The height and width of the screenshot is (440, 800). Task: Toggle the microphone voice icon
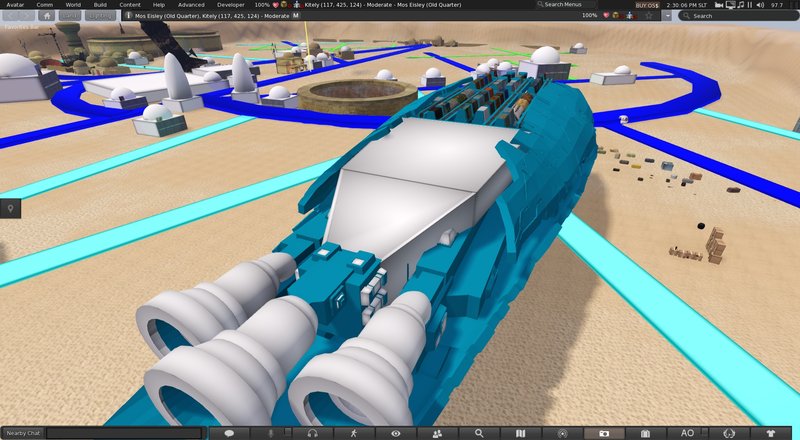click(270, 433)
